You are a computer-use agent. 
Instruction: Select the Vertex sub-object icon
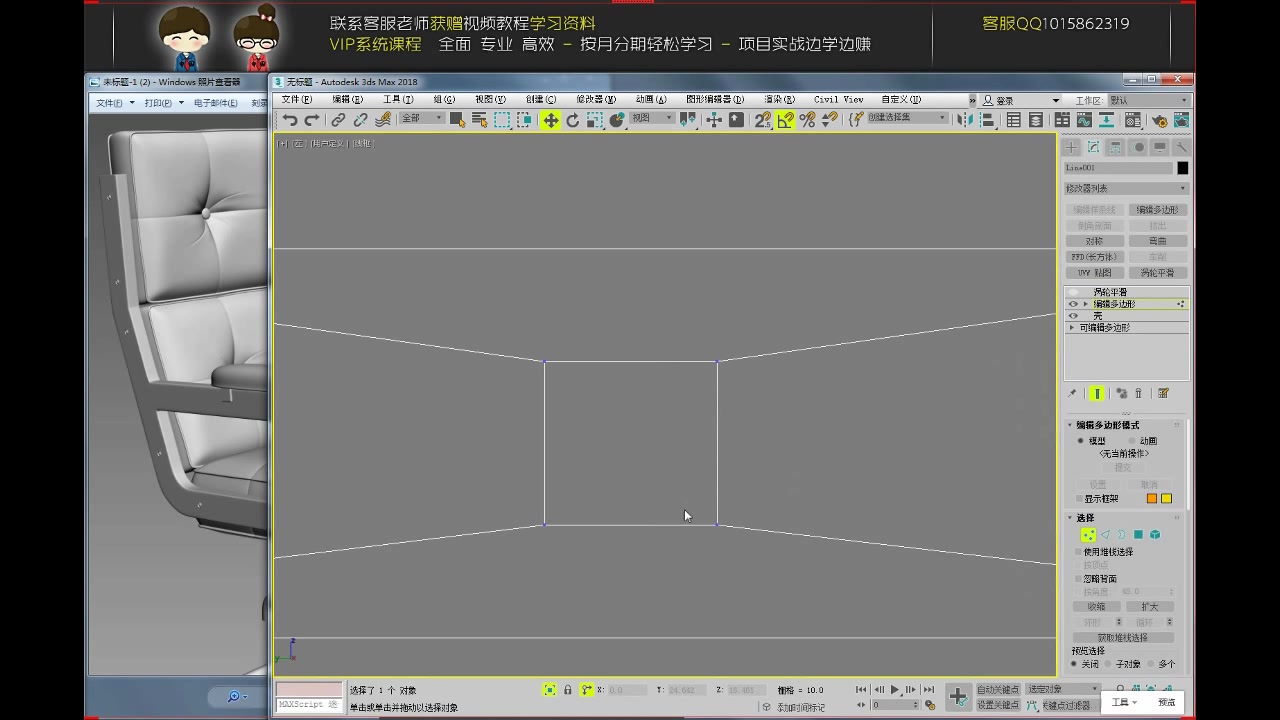[1088, 534]
